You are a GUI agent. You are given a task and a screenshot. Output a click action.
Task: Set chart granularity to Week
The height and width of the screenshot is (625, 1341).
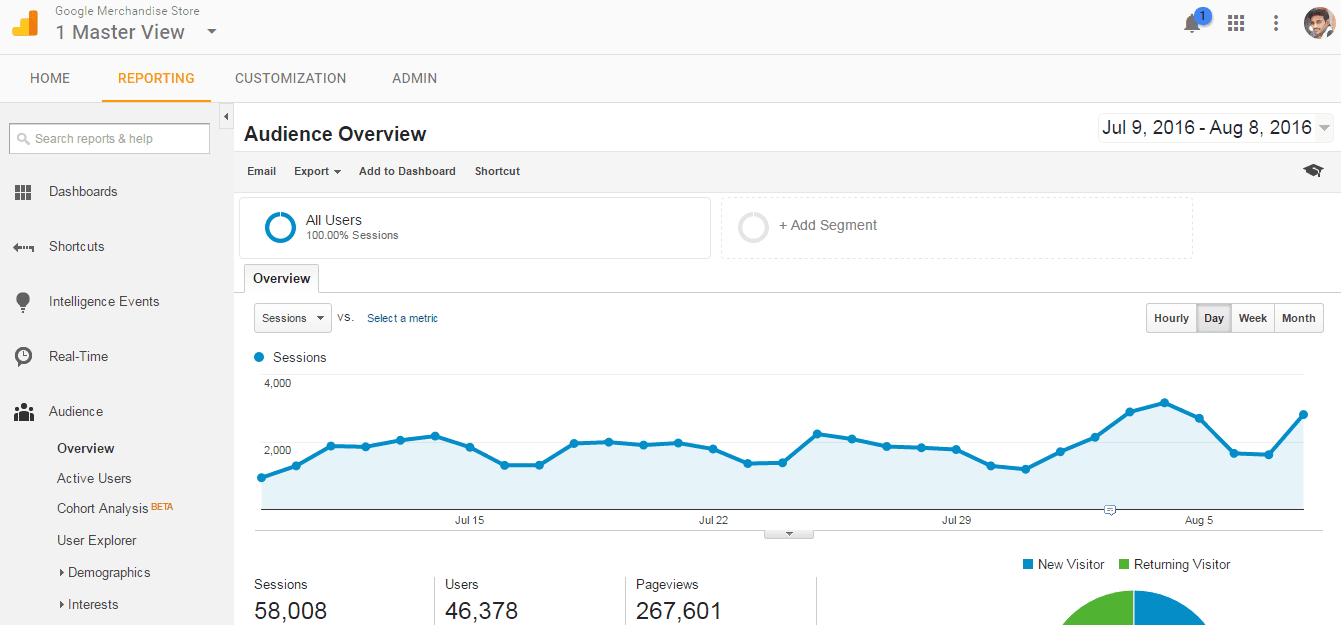[x=1253, y=318]
